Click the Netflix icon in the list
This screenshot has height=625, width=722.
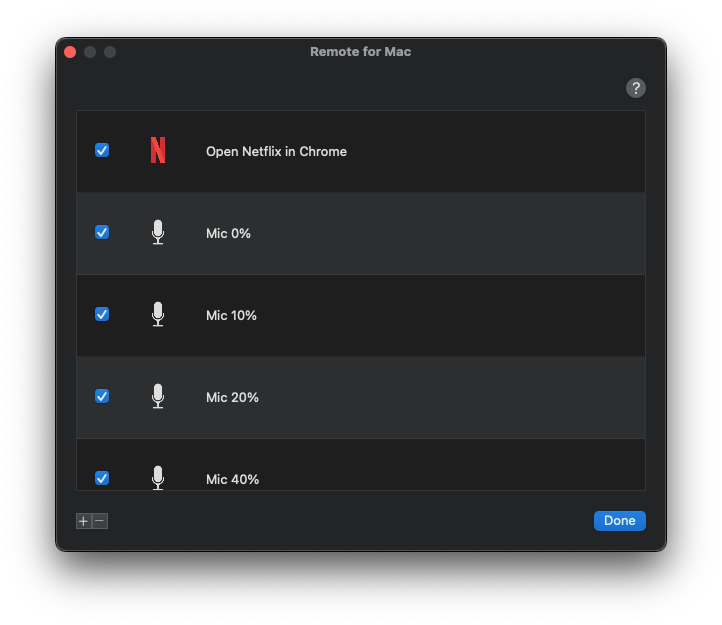158,151
